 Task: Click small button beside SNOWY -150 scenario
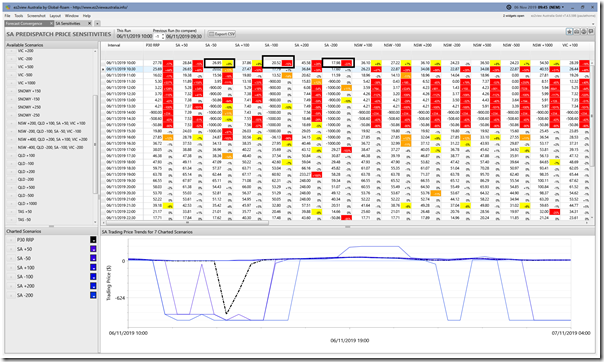point(11,99)
